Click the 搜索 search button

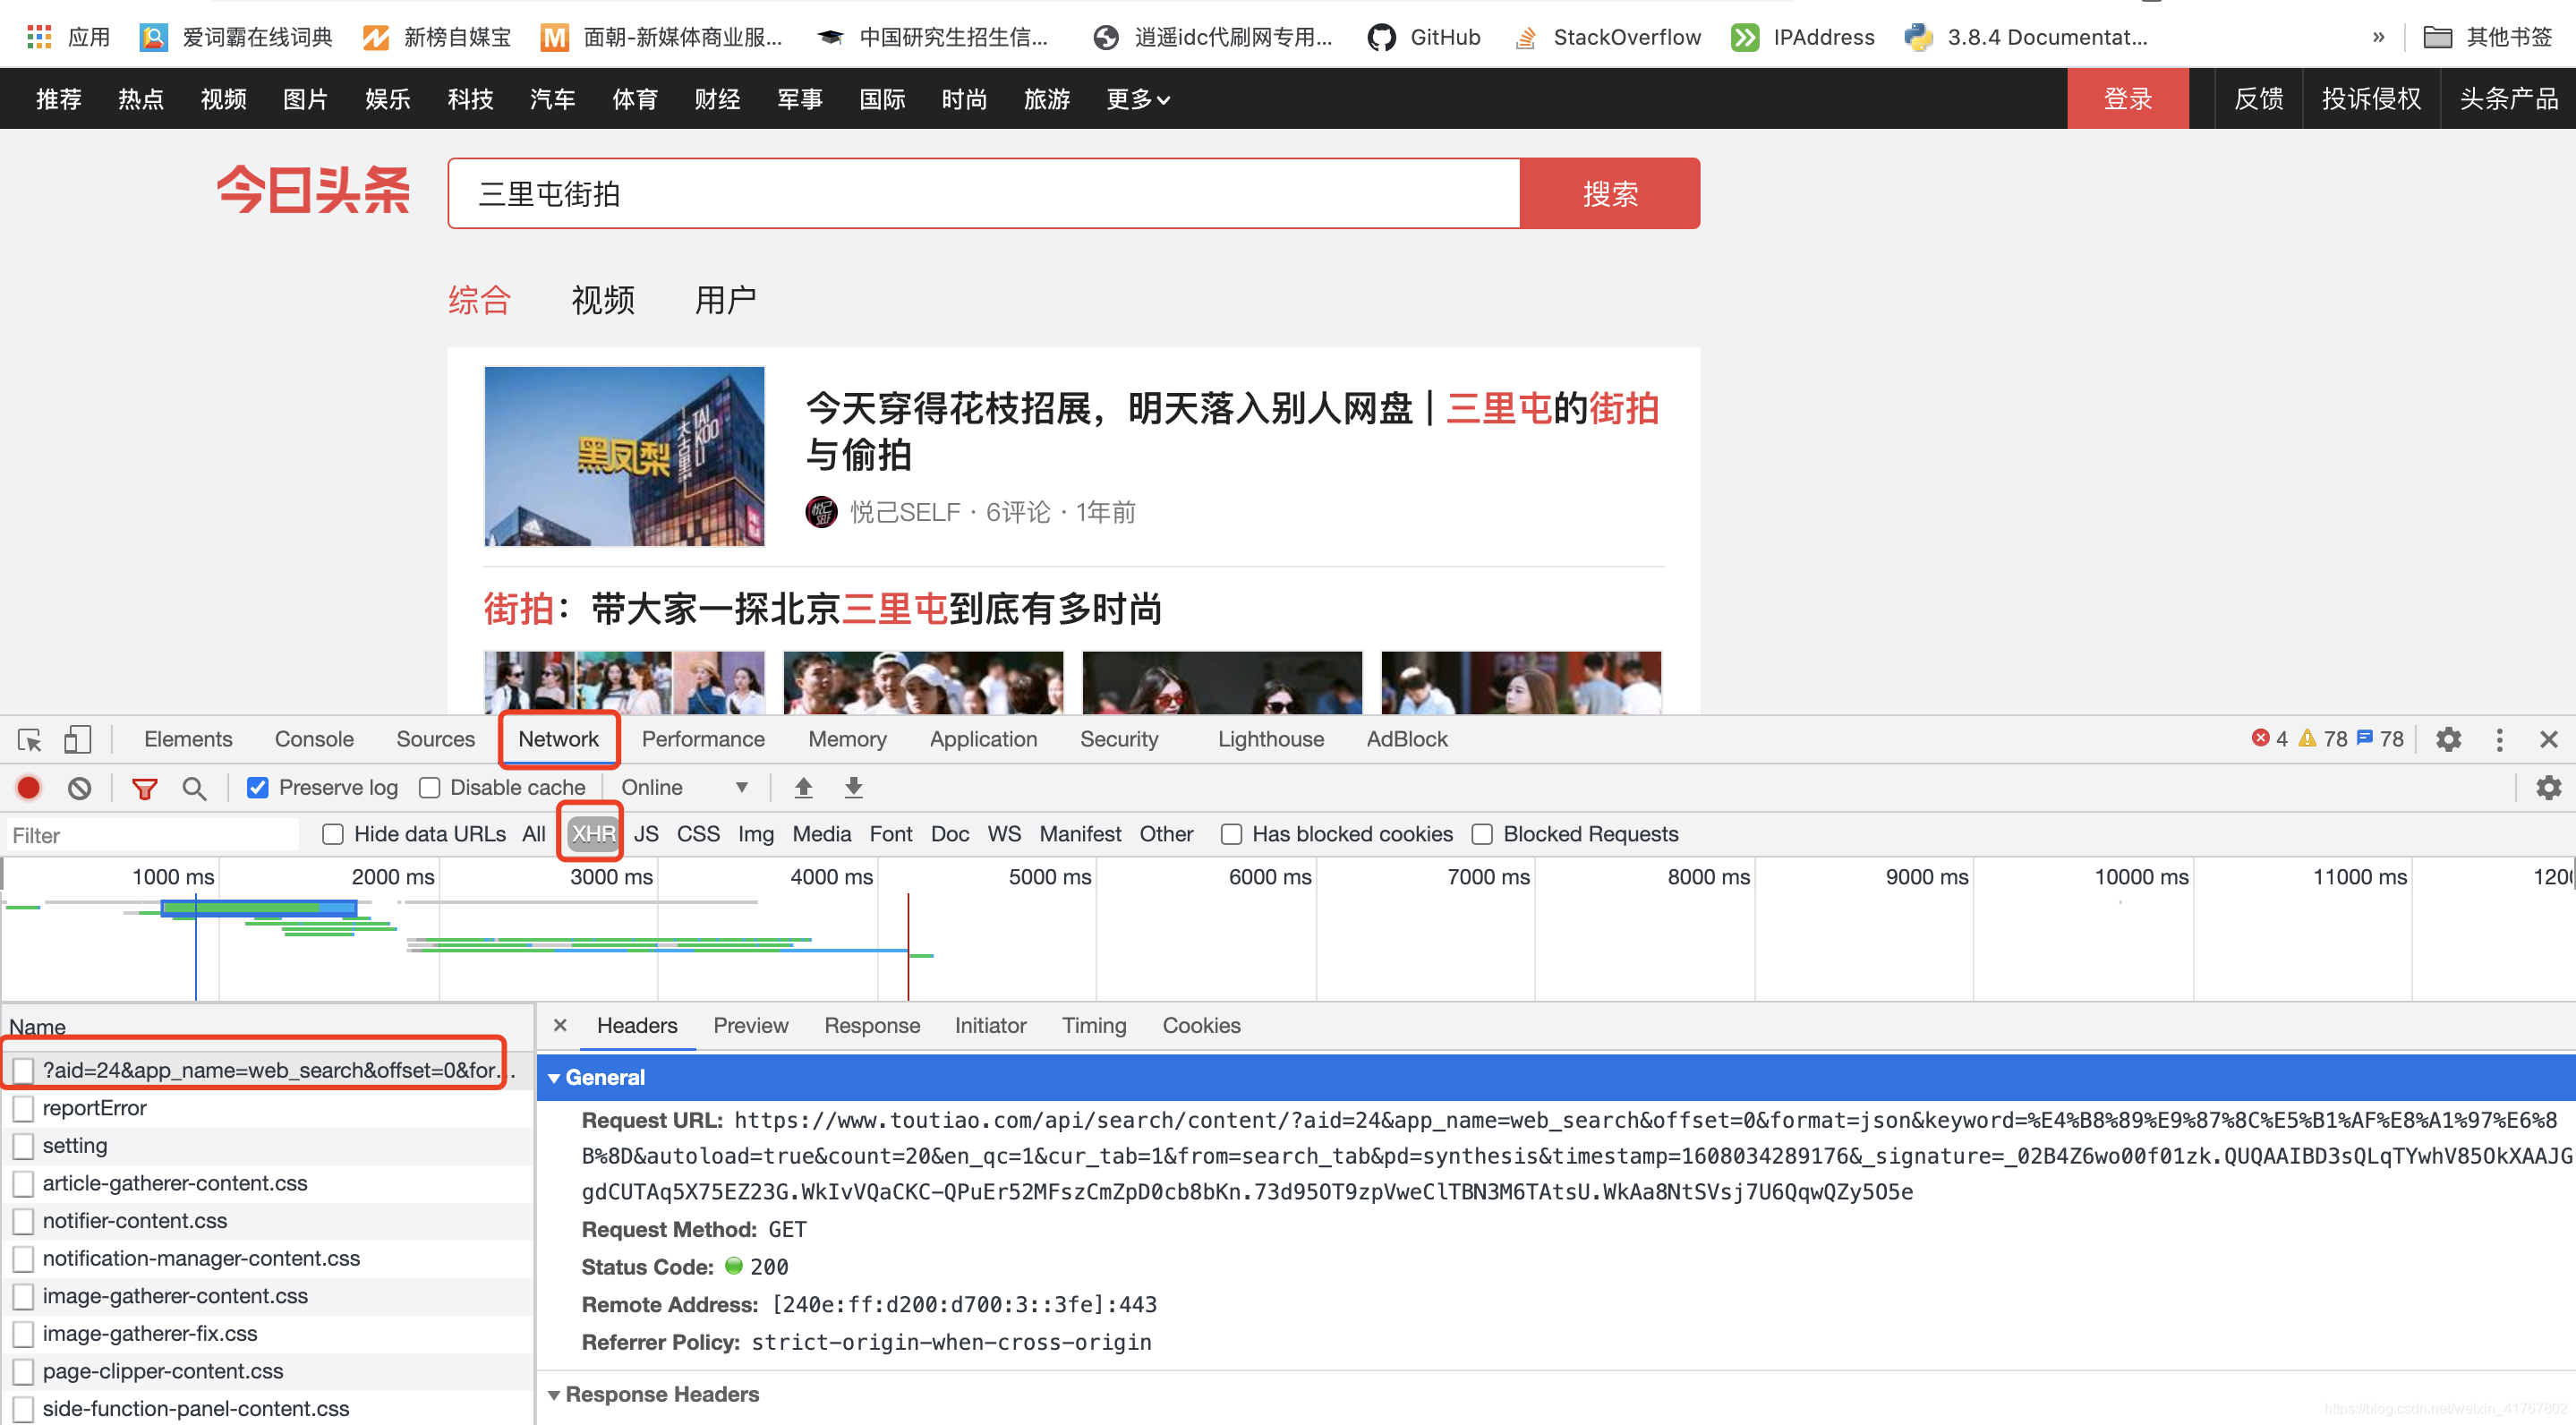(1609, 193)
